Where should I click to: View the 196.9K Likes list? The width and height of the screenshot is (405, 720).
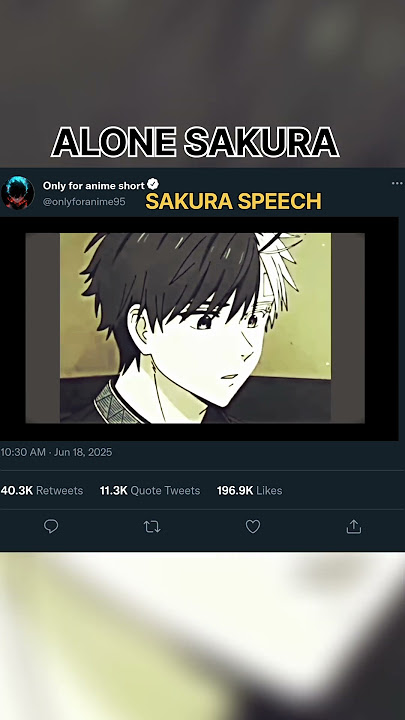point(249,490)
